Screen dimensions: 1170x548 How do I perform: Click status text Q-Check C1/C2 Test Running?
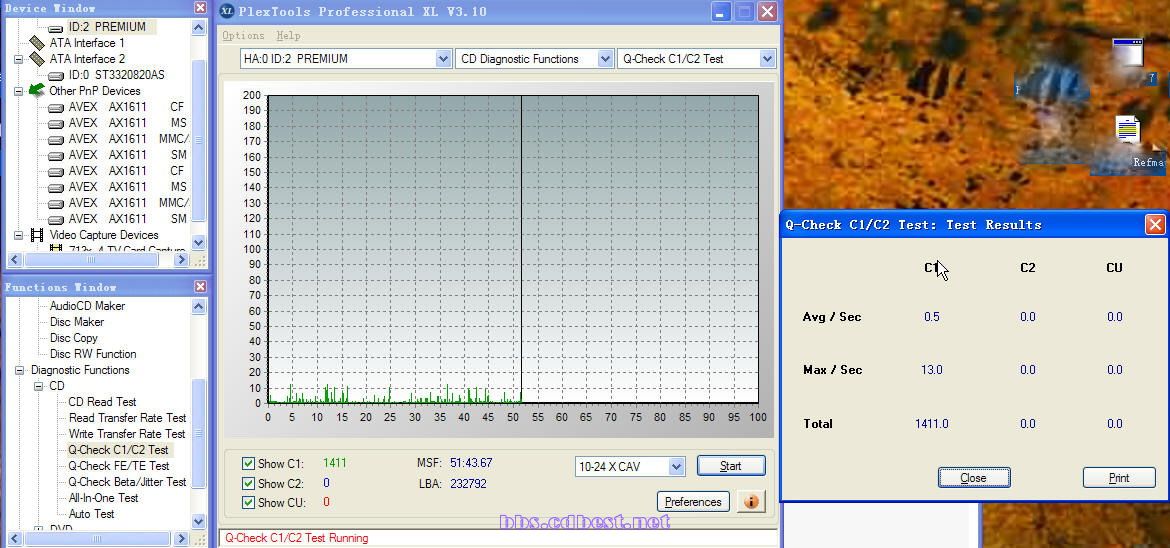tap(297, 538)
